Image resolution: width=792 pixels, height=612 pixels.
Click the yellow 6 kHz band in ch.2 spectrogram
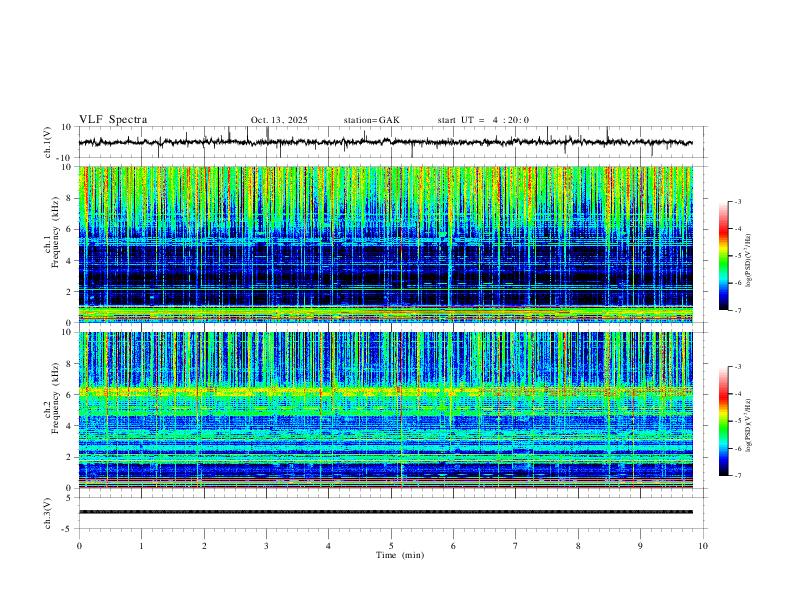tap(385, 391)
